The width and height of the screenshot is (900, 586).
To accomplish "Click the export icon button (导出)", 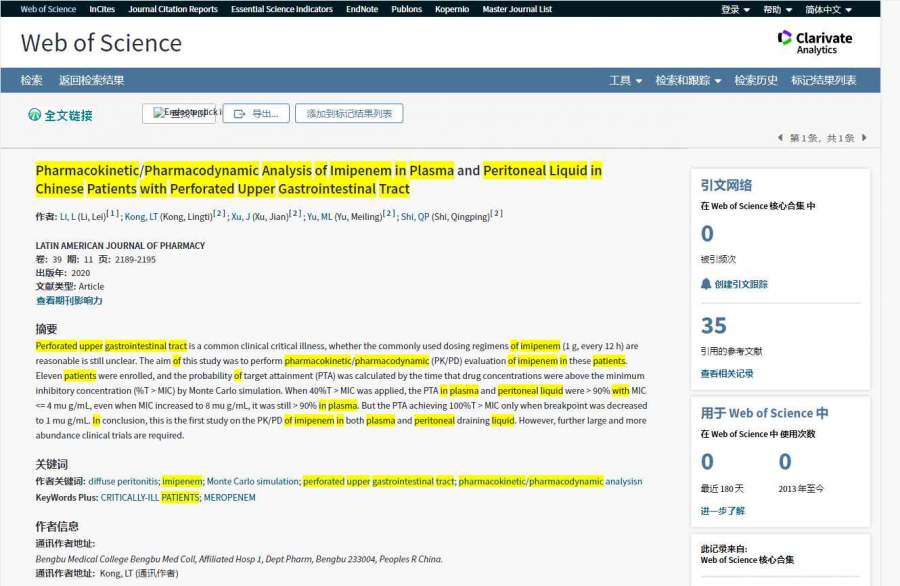I will [256, 114].
